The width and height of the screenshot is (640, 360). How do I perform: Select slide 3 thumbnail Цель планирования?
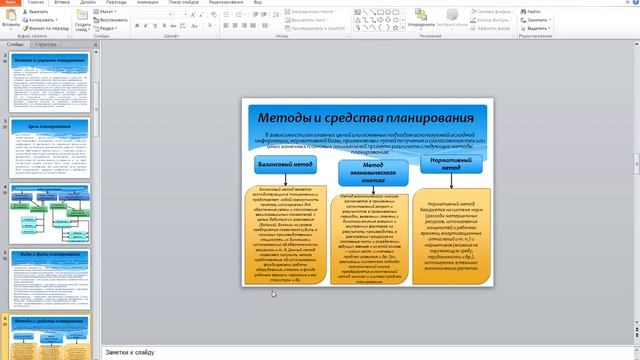[x=49, y=148]
